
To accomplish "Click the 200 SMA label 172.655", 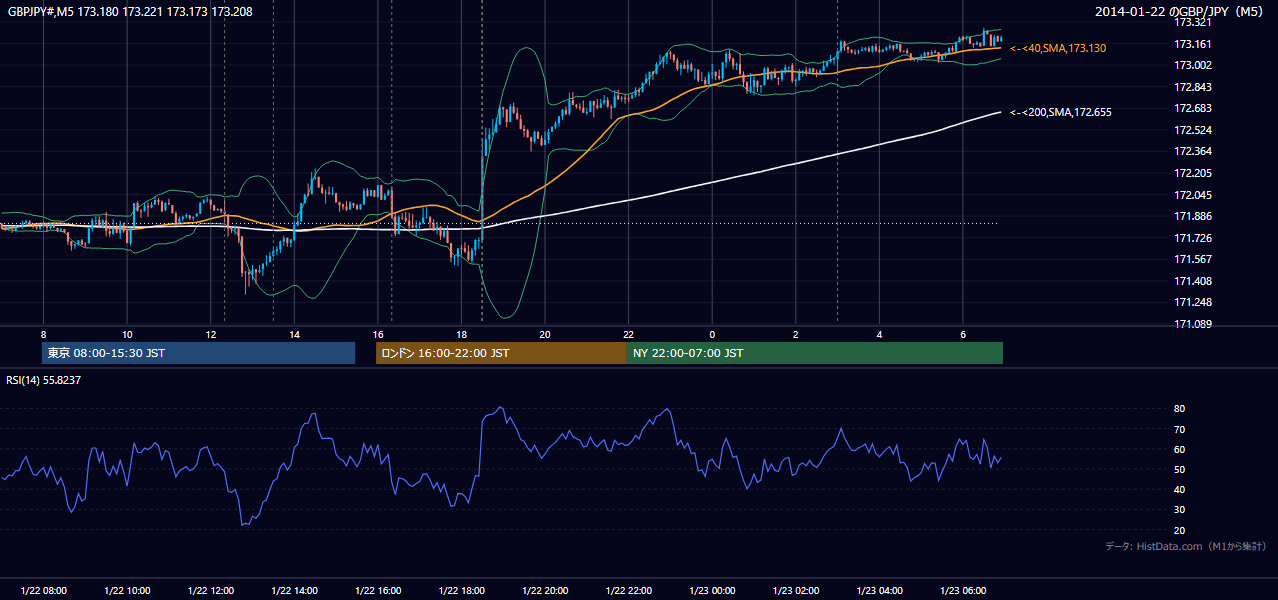I will pos(1061,112).
